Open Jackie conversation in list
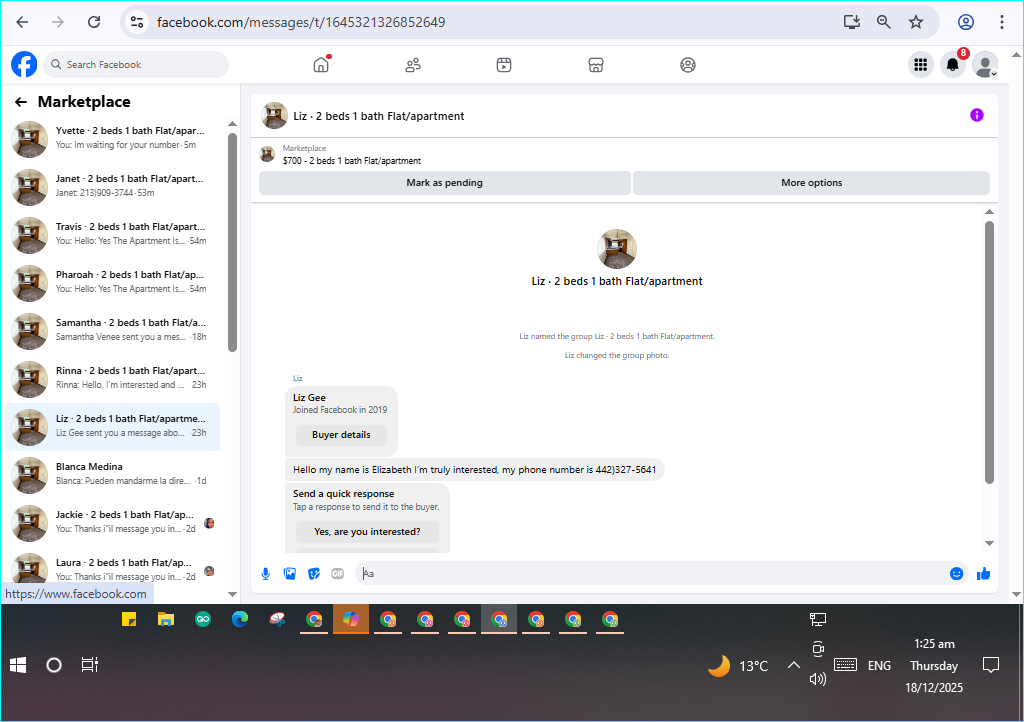This screenshot has height=722, width=1024. pyautogui.click(x=112, y=522)
